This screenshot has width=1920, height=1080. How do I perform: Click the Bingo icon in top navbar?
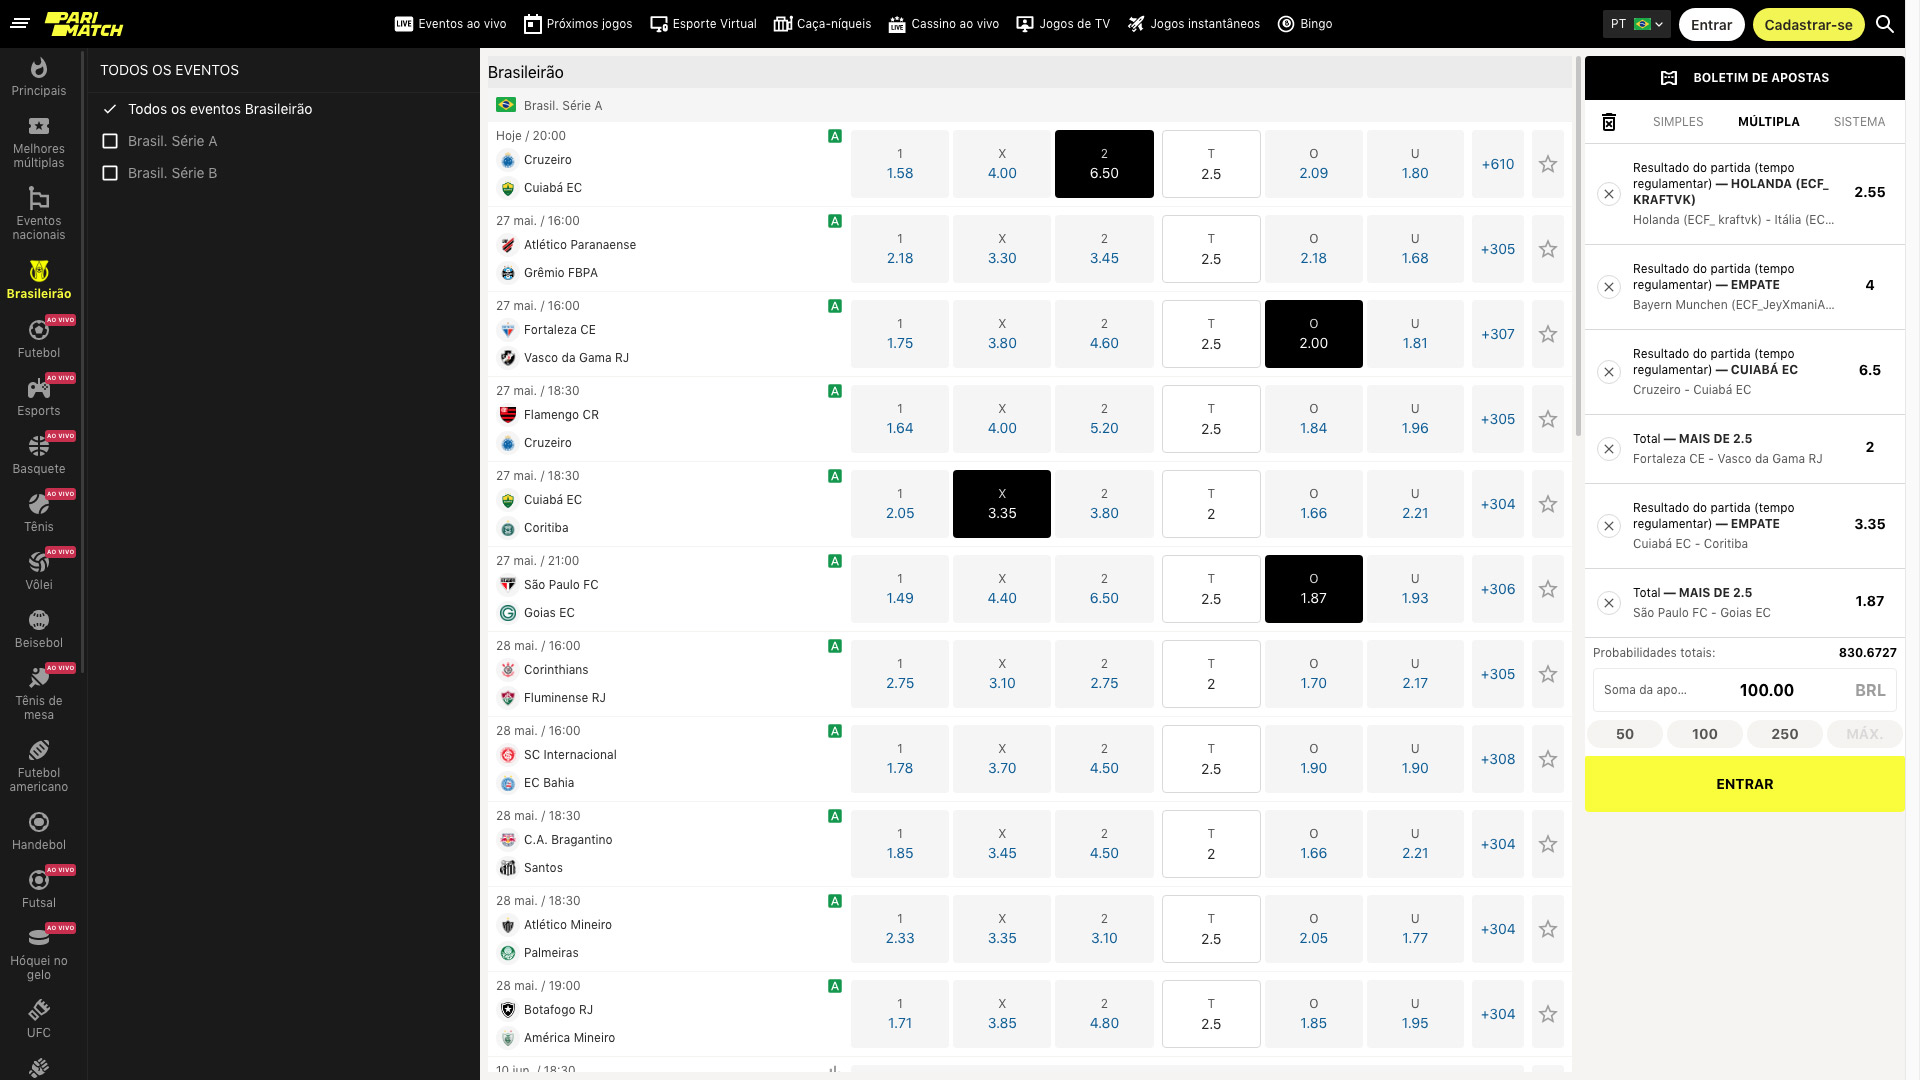[1286, 24]
